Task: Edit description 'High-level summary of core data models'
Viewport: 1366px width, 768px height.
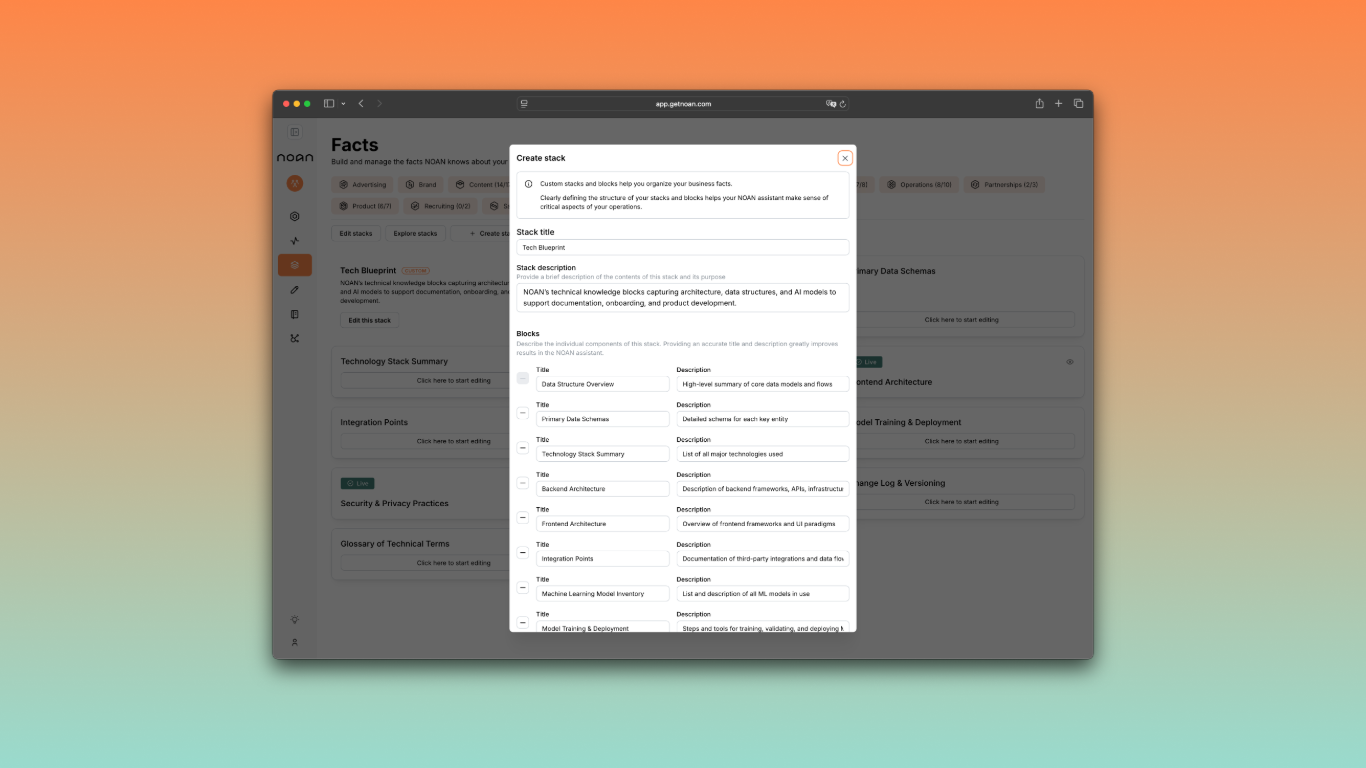Action: click(763, 384)
